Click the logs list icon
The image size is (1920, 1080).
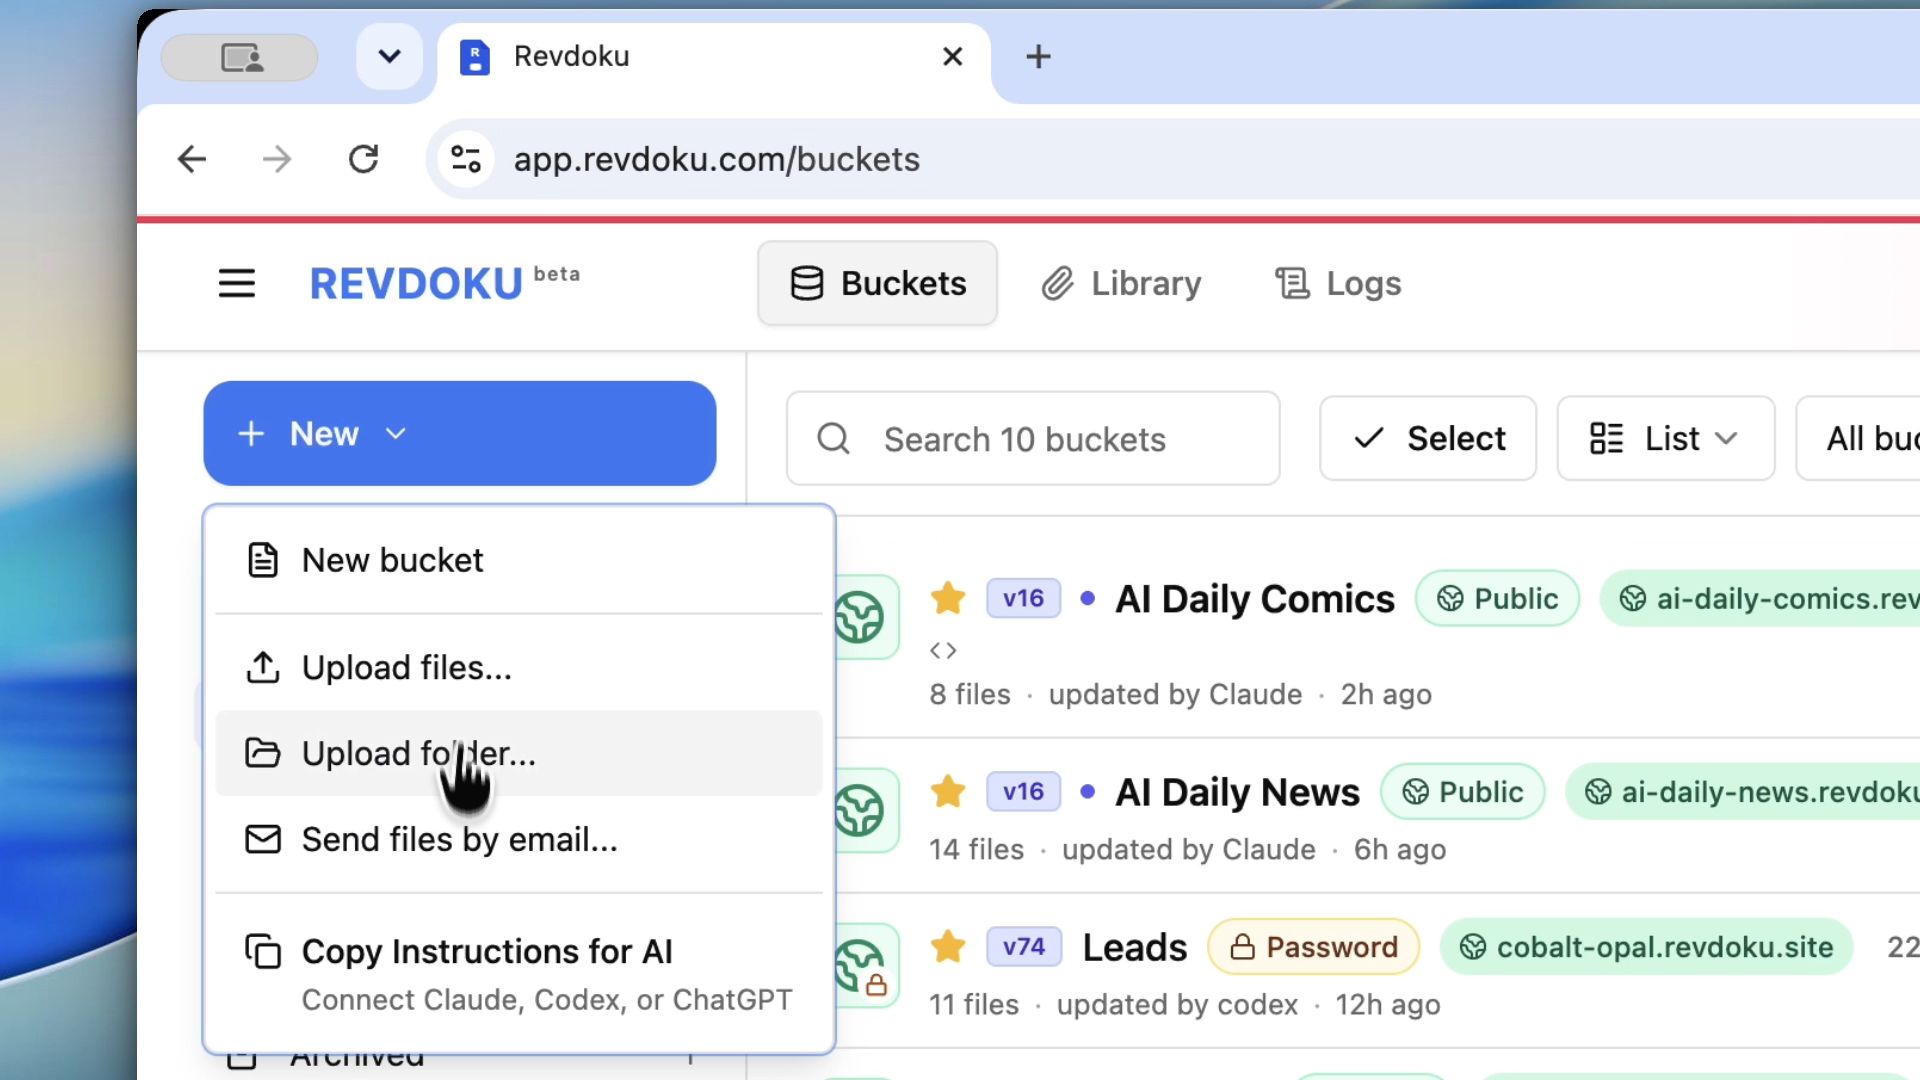pos(1292,283)
